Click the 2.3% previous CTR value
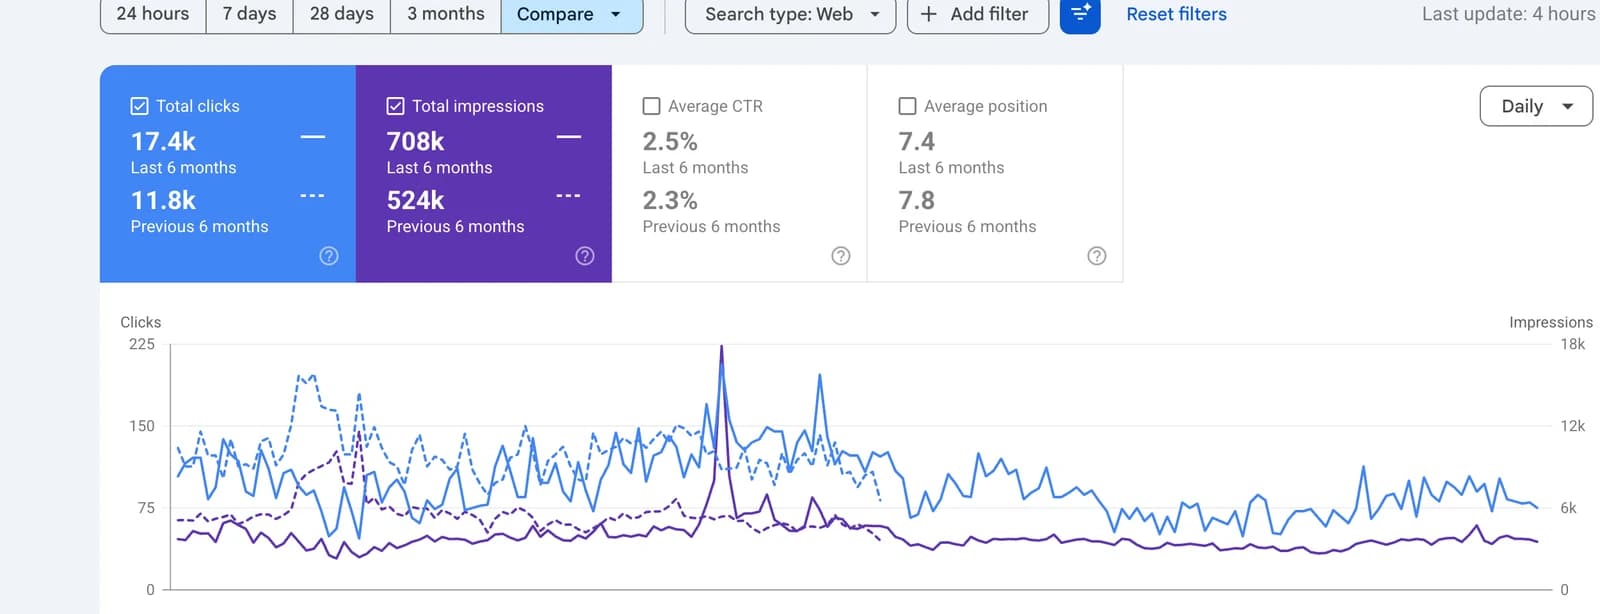 tap(670, 200)
